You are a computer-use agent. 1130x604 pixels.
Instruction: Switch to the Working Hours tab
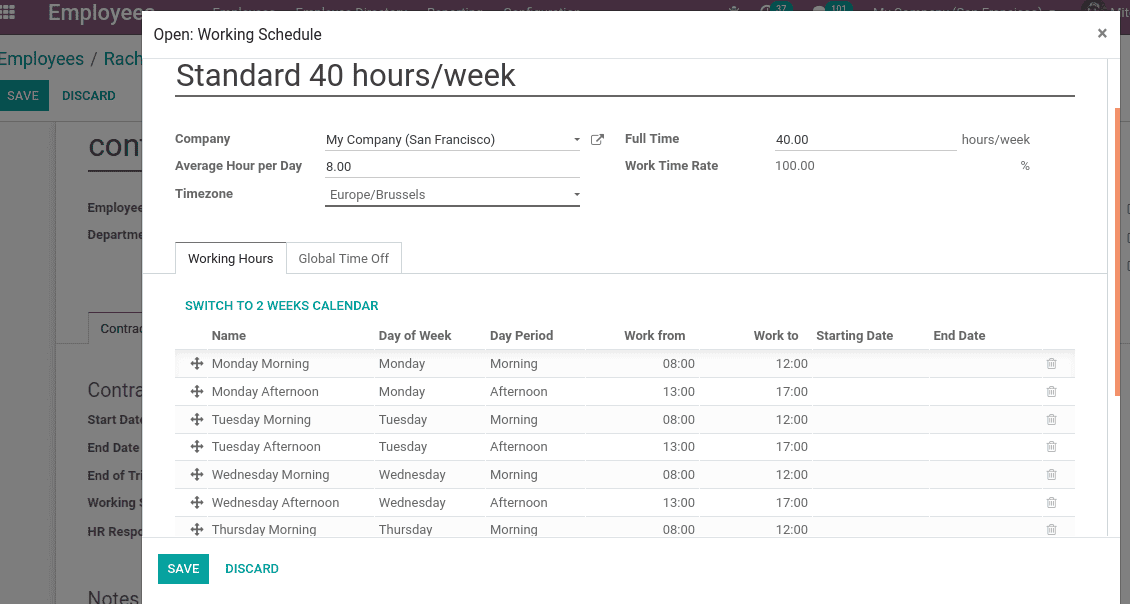click(x=231, y=258)
